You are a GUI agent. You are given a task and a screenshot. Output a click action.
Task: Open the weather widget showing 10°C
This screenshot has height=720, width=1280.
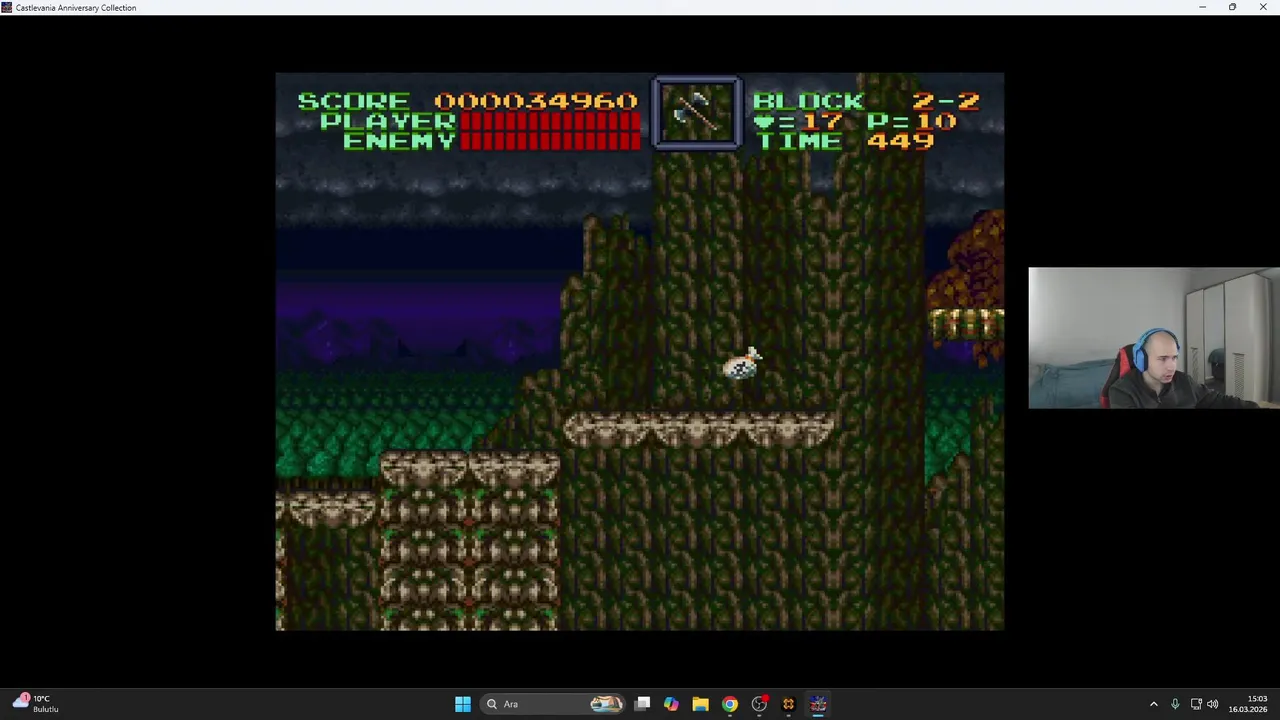(36, 704)
